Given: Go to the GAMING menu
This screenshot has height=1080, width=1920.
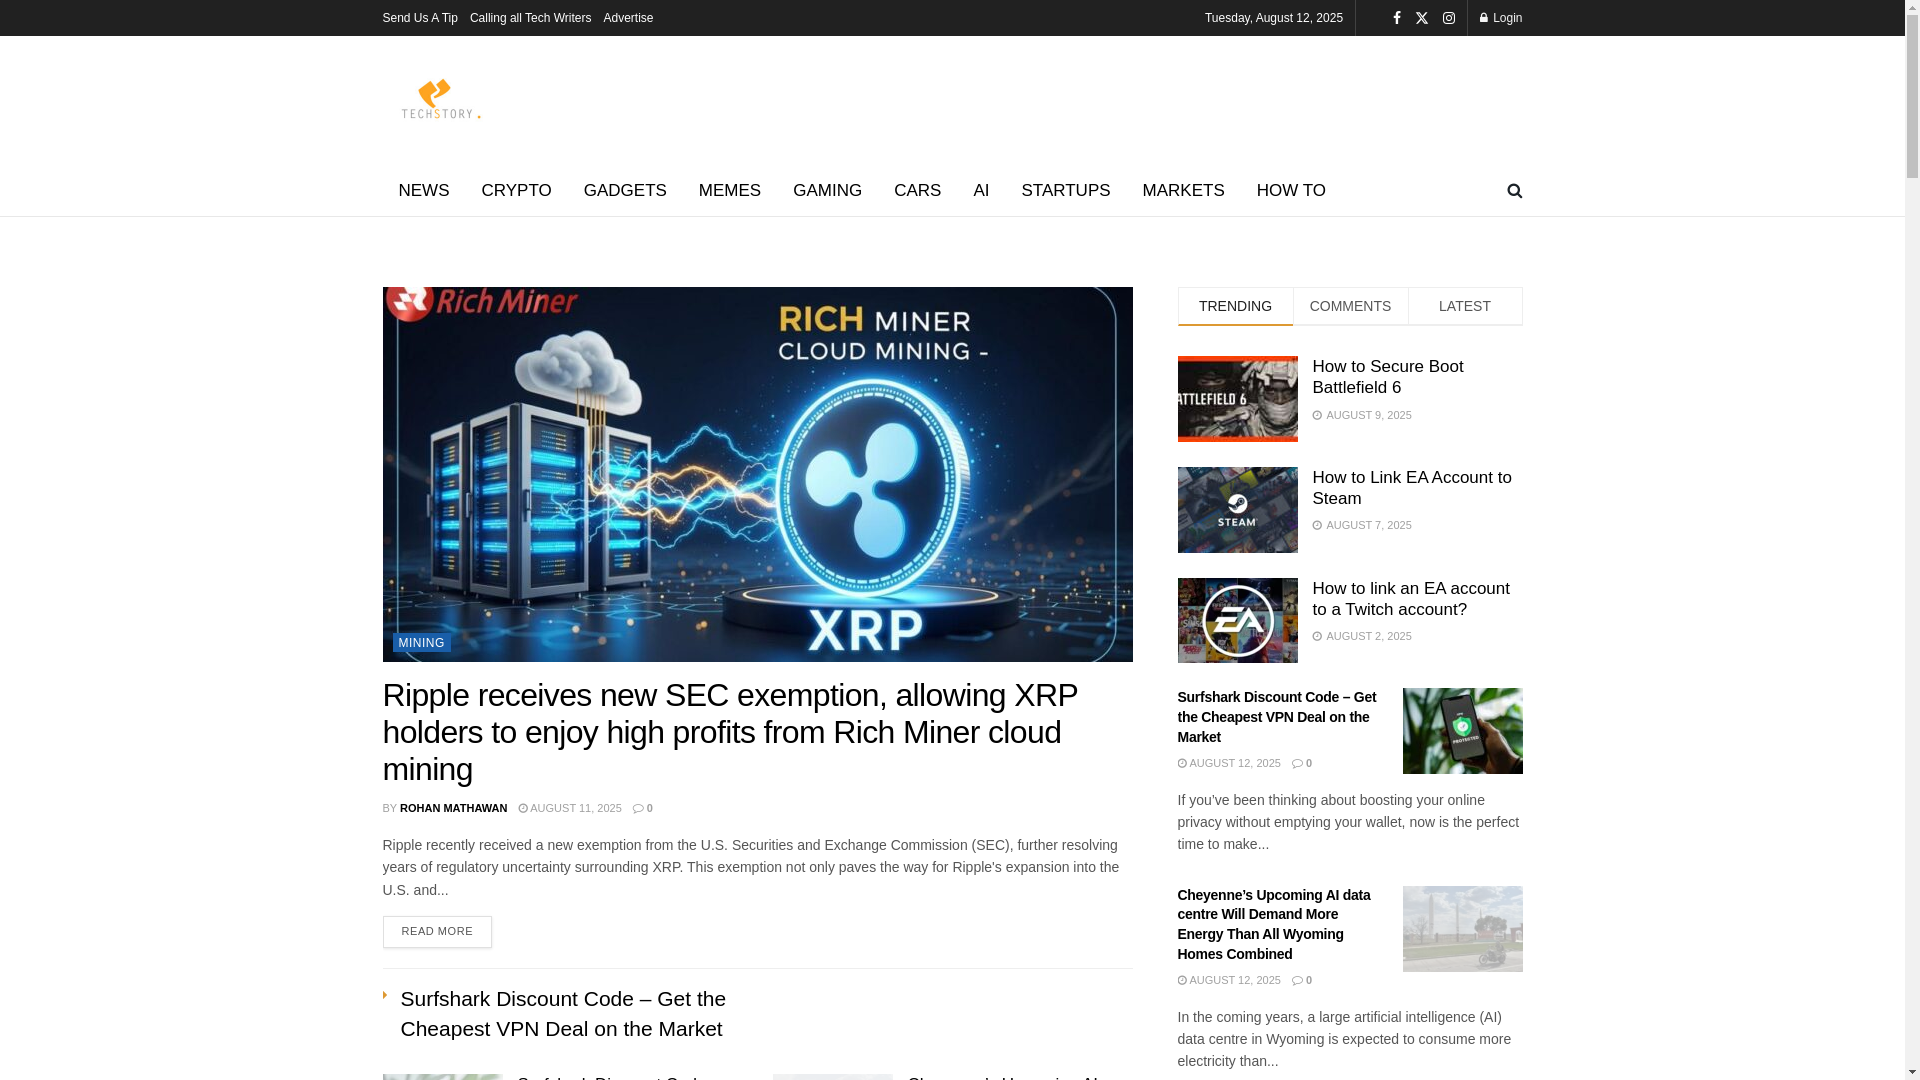Looking at the screenshot, I should [x=827, y=191].
